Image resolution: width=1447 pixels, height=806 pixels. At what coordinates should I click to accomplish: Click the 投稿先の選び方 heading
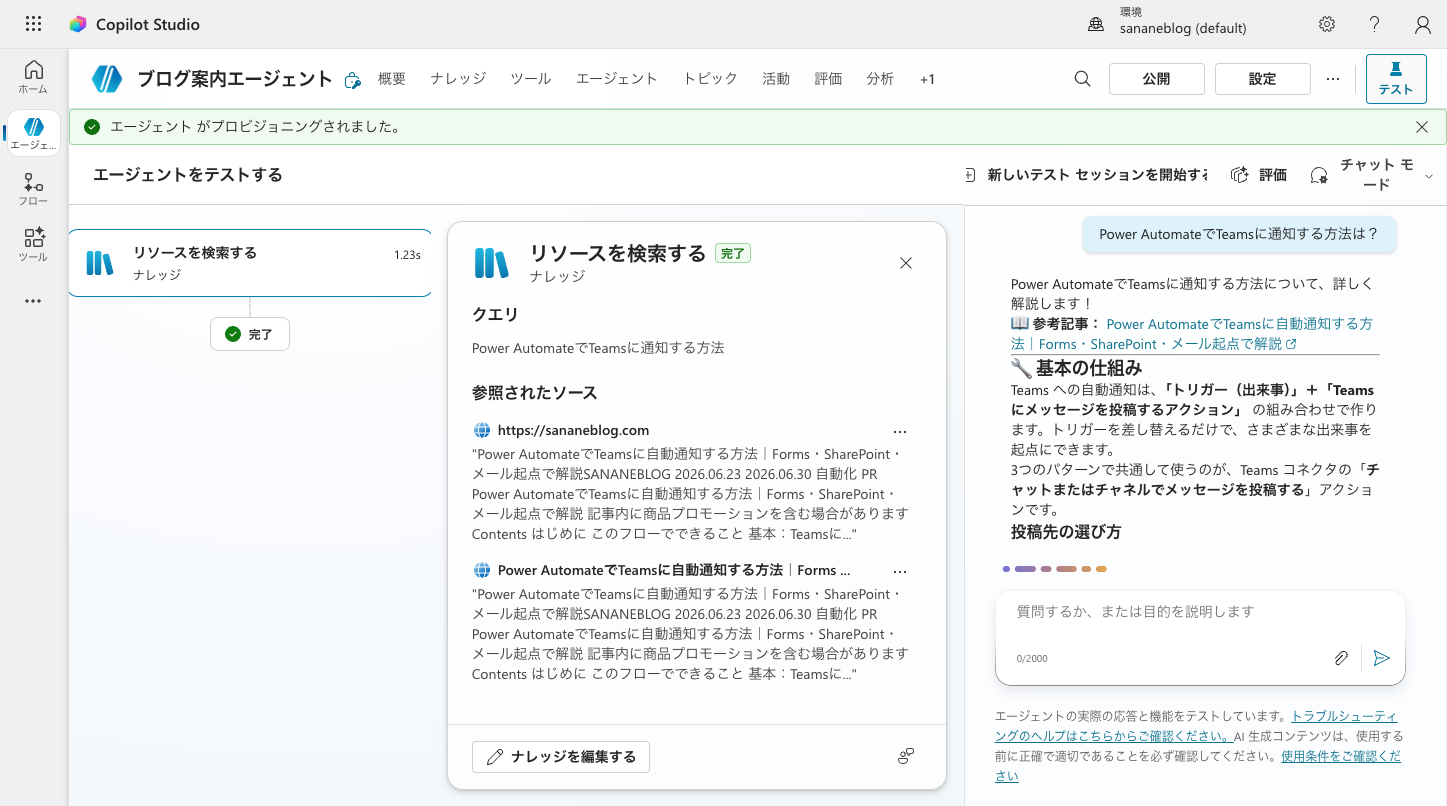[x=1066, y=532]
